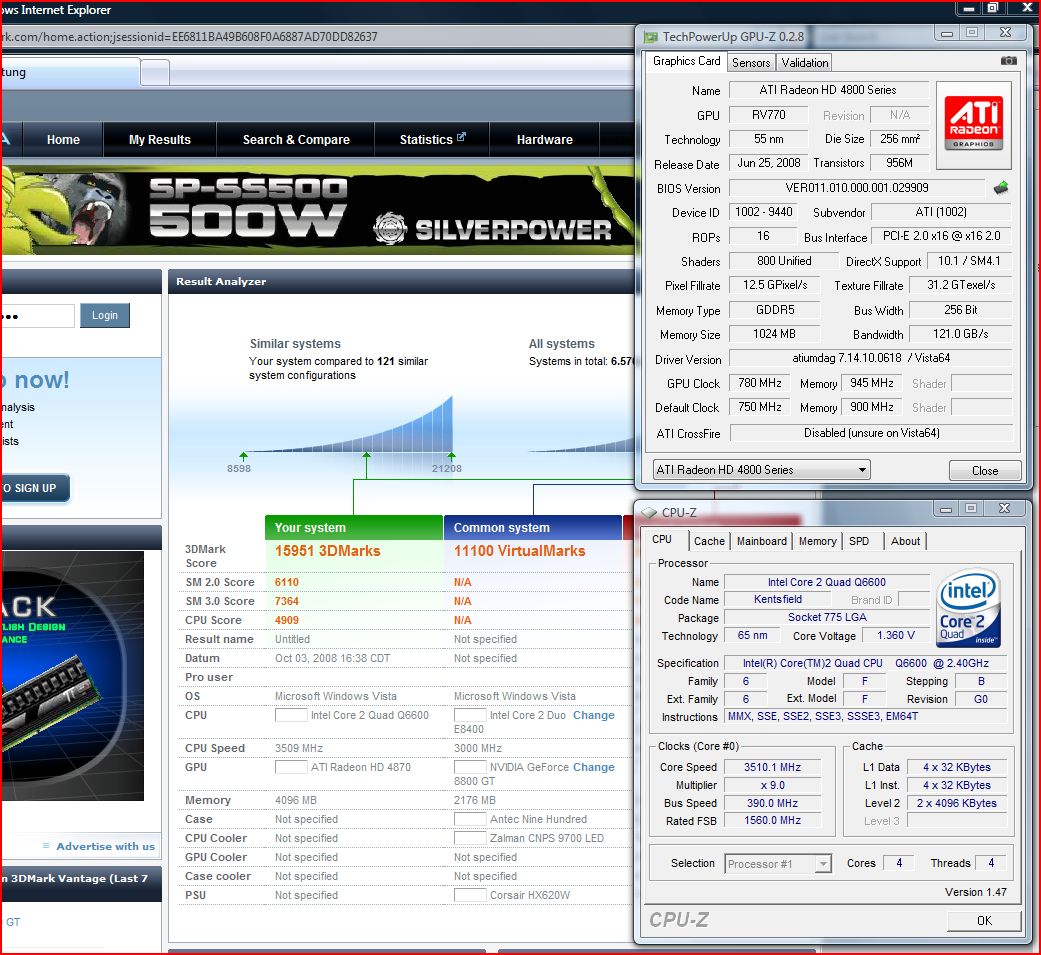Click the Statistics external link icon
The width and height of the screenshot is (1041, 955).
coord(461,137)
